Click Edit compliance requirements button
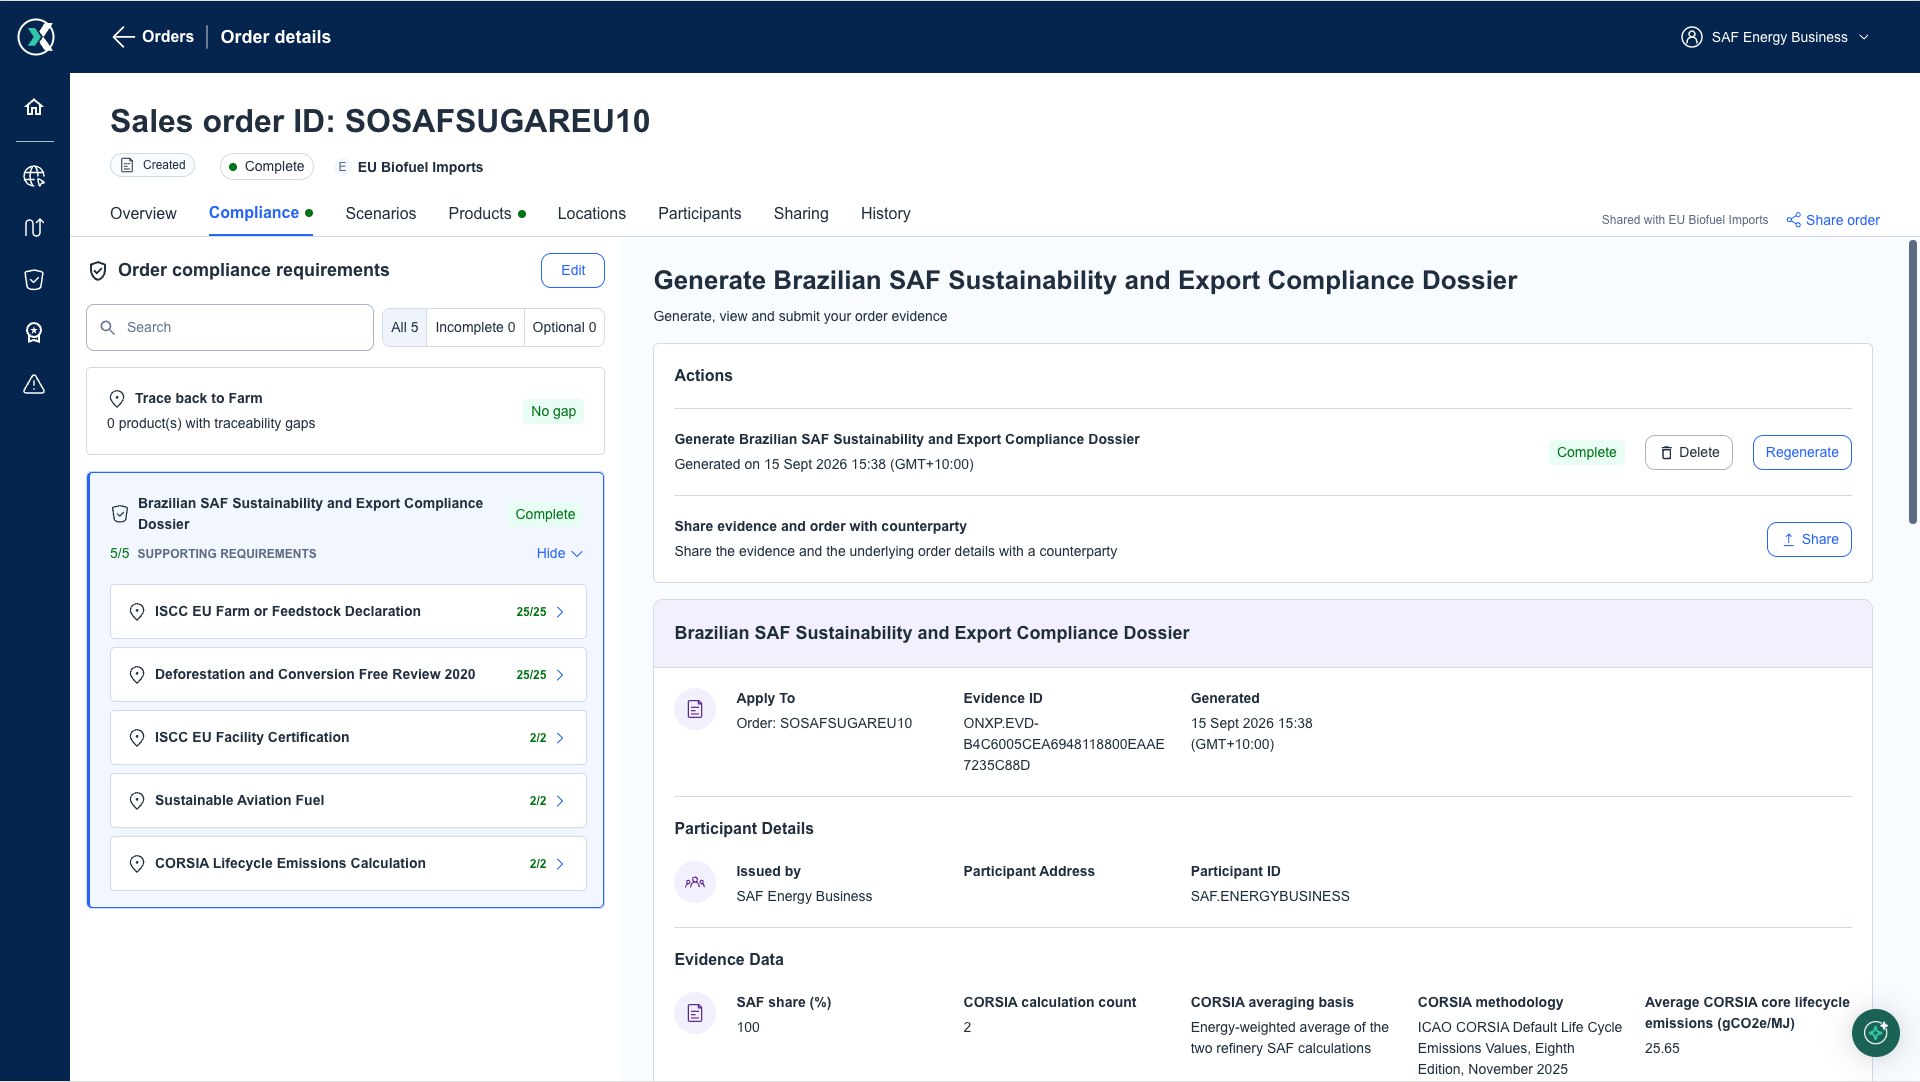The width and height of the screenshot is (1920, 1082). (x=573, y=270)
